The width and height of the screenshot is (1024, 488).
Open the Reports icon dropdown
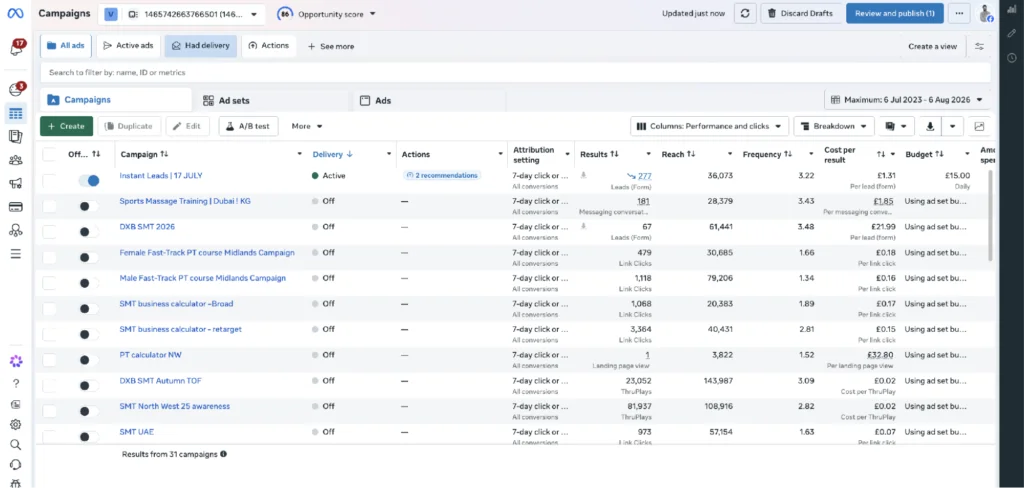[x=896, y=126]
